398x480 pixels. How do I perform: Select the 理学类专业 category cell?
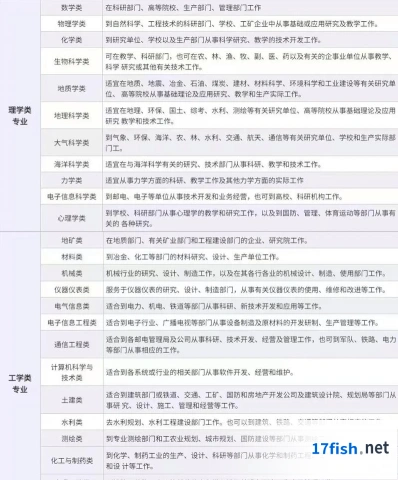[x=20, y=116]
